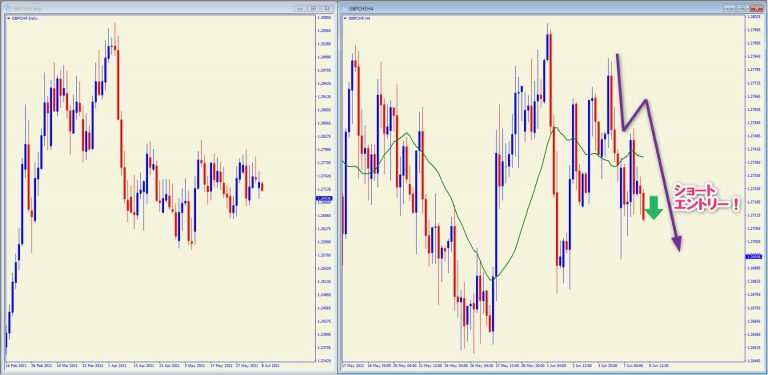Select the purple zigzag arrow's arrowhead
The width and height of the screenshot is (768, 375).
pyautogui.click(x=676, y=243)
